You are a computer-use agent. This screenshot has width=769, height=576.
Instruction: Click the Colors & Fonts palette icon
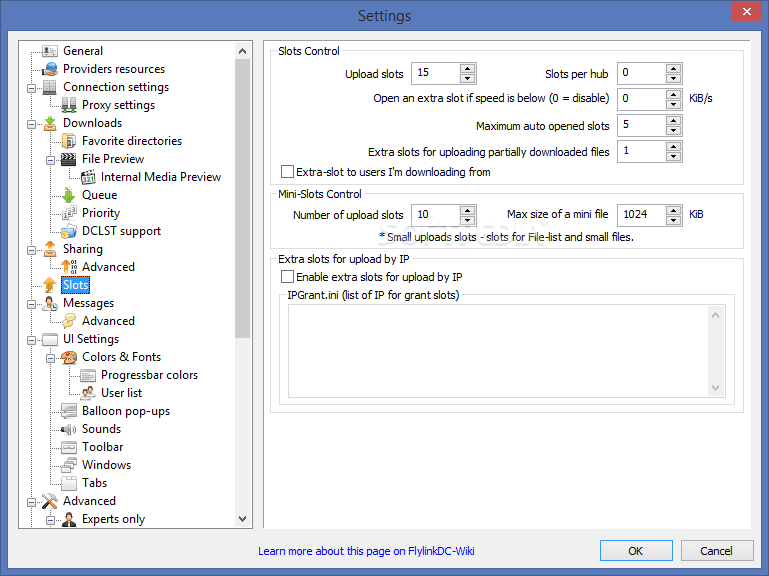pos(69,357)
